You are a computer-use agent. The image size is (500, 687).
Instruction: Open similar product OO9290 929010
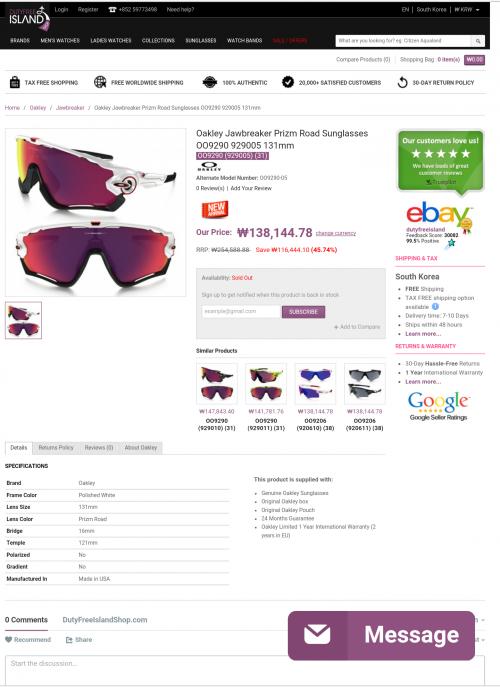click(x=216, y=397)
